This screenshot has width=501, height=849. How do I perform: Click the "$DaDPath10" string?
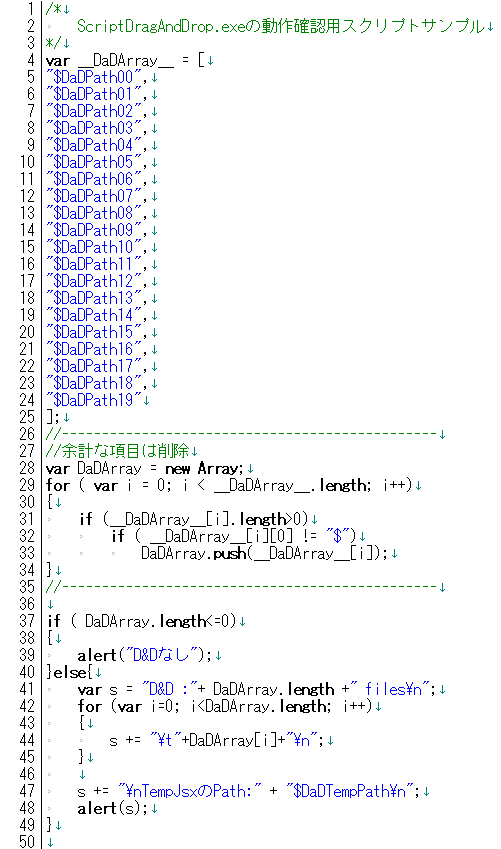click(94, 247)
